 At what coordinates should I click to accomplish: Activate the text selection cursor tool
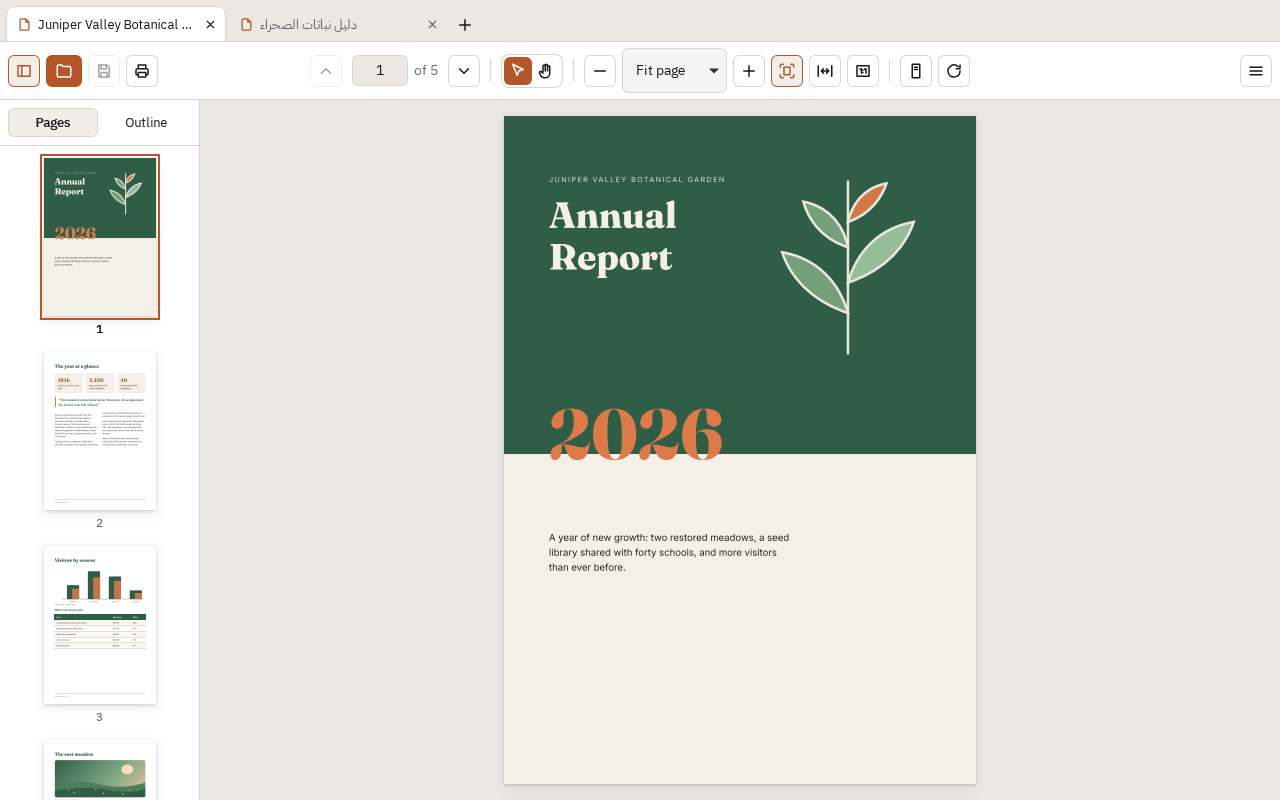(x=518, y=71)
